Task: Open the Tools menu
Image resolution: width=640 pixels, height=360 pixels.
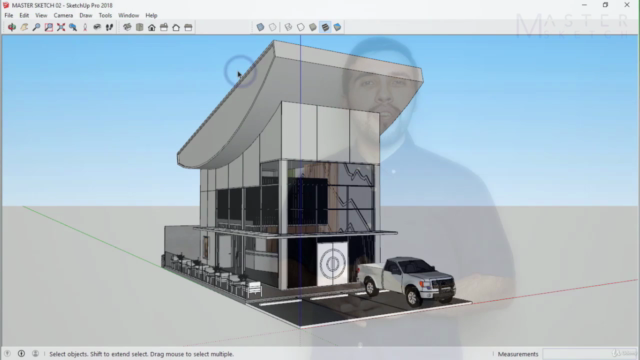Action: [105, 16]
